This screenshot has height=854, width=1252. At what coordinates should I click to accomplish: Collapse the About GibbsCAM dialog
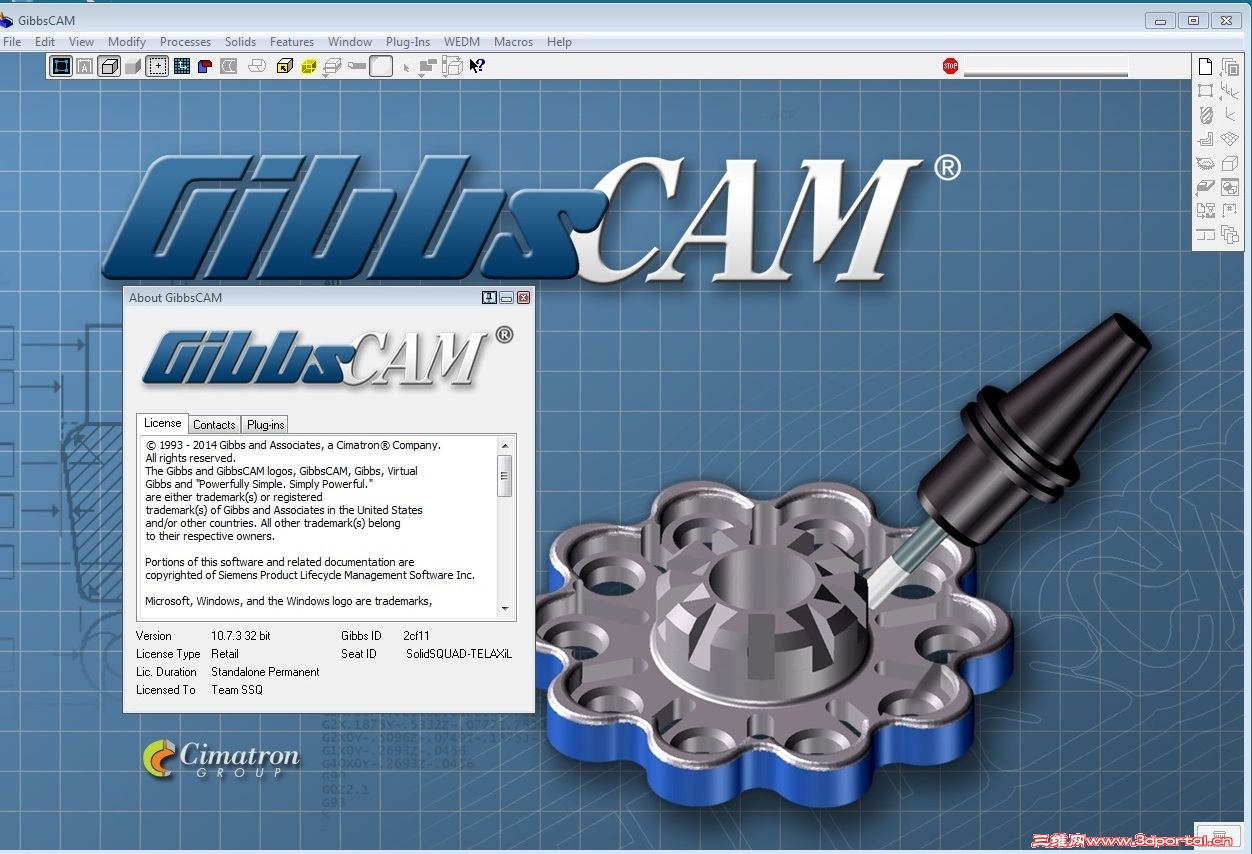[x=507, y=298]
